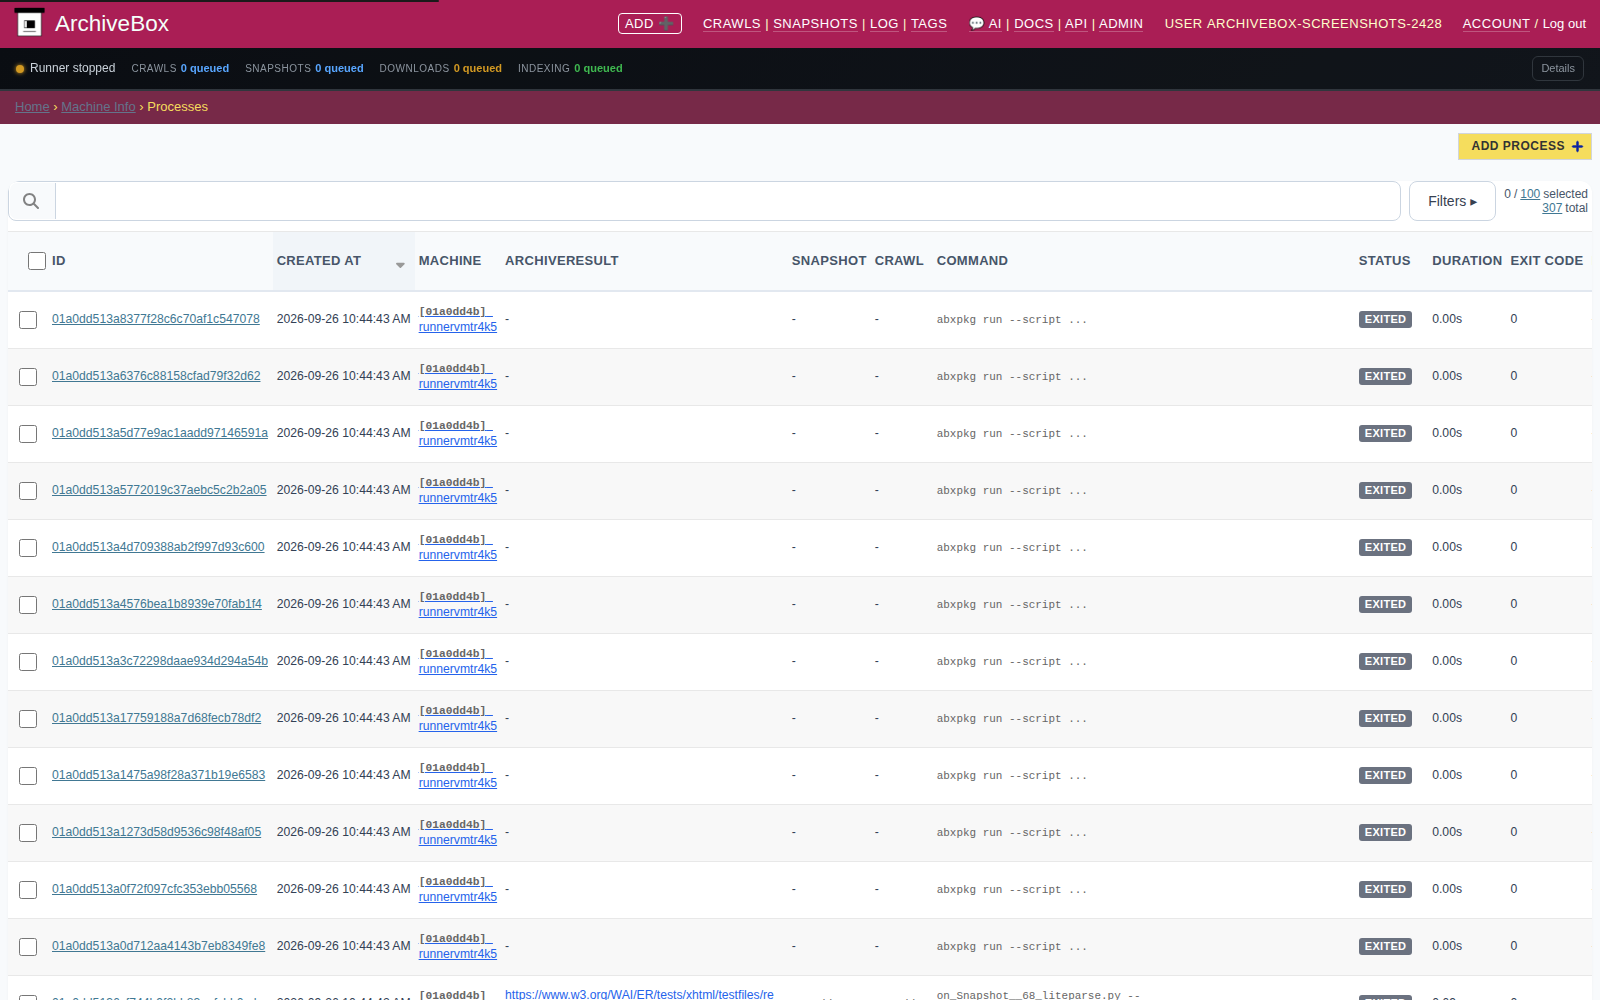This screenshot has width=1600, height=1000.
Task: Click the ArchiveBox title text
Action: coord(112,24)
